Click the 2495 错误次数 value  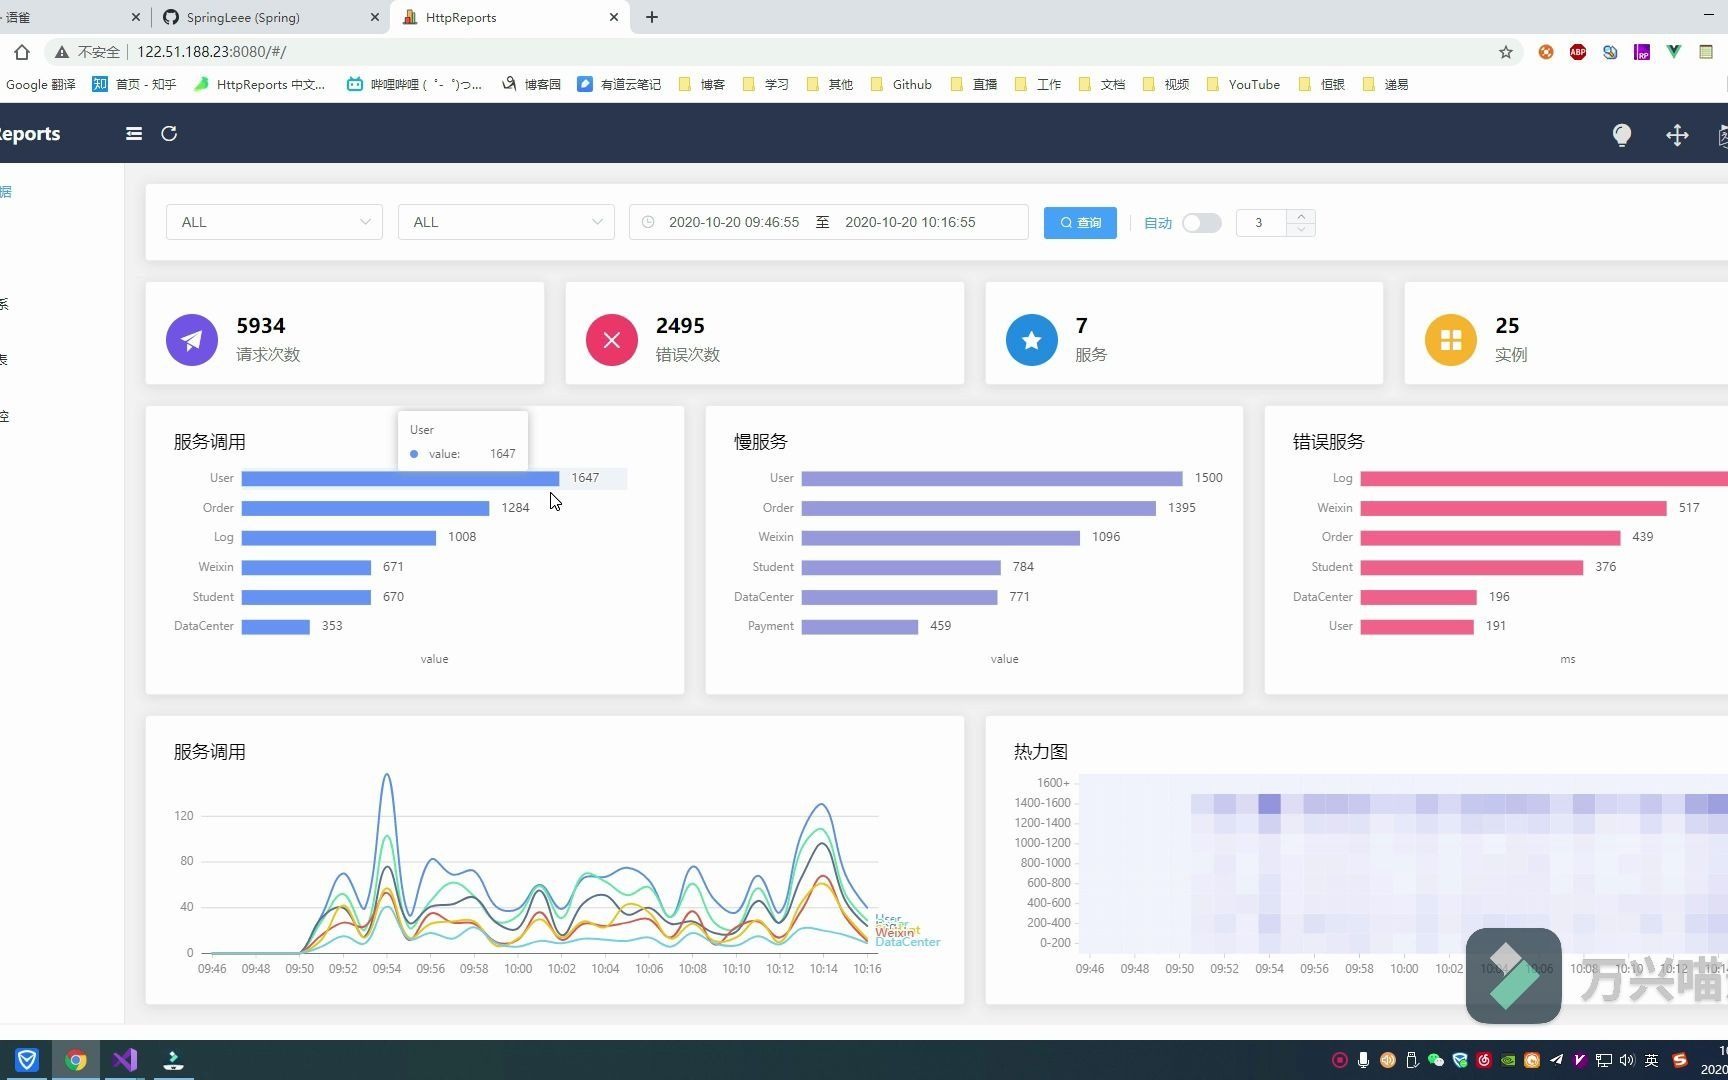[680, 326]
